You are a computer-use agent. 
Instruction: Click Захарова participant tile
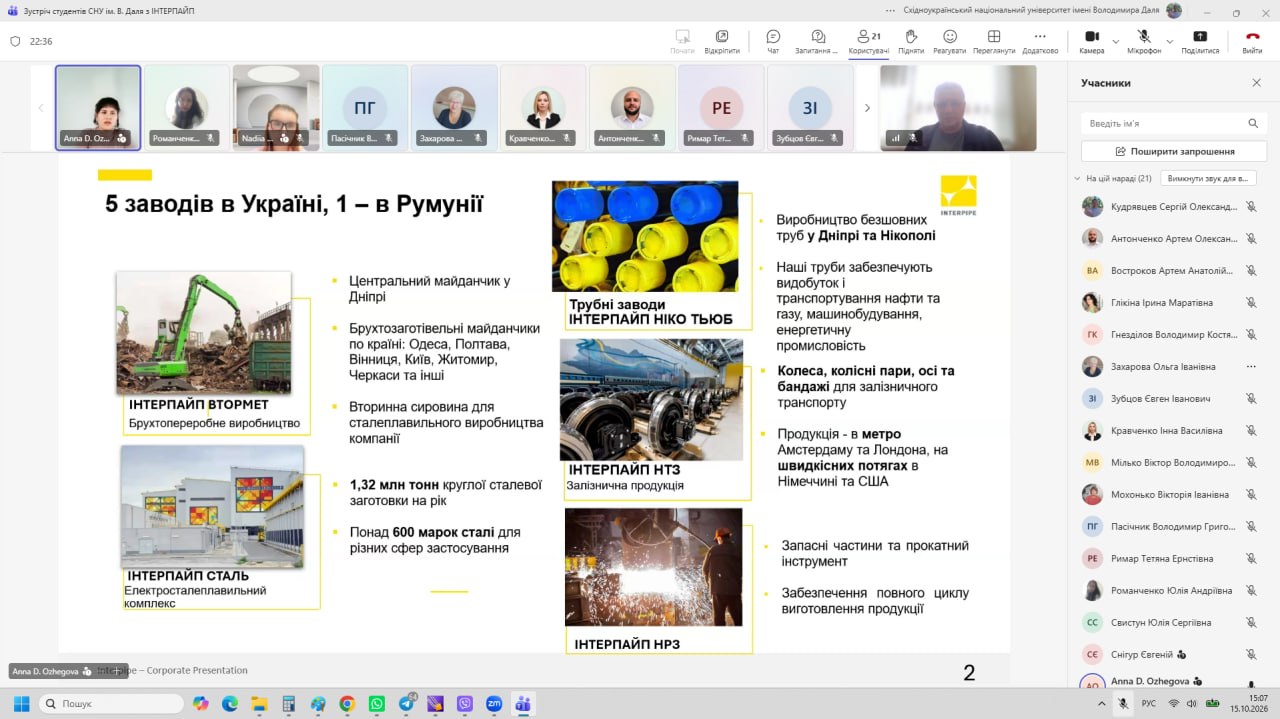click(454, 108)
